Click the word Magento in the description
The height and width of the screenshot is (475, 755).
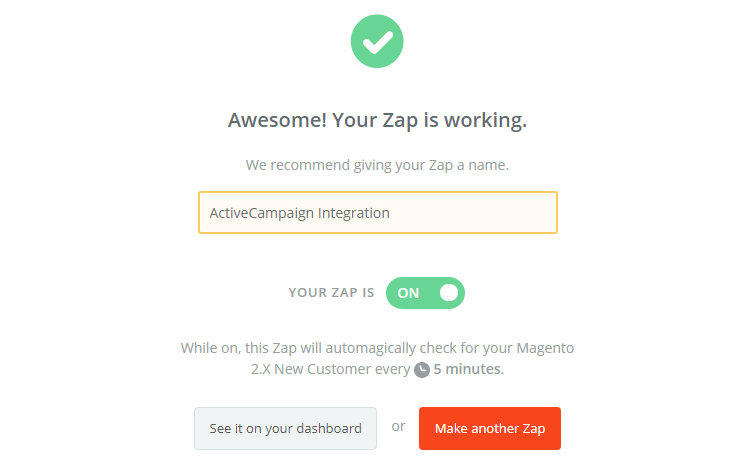click(545, 348)
